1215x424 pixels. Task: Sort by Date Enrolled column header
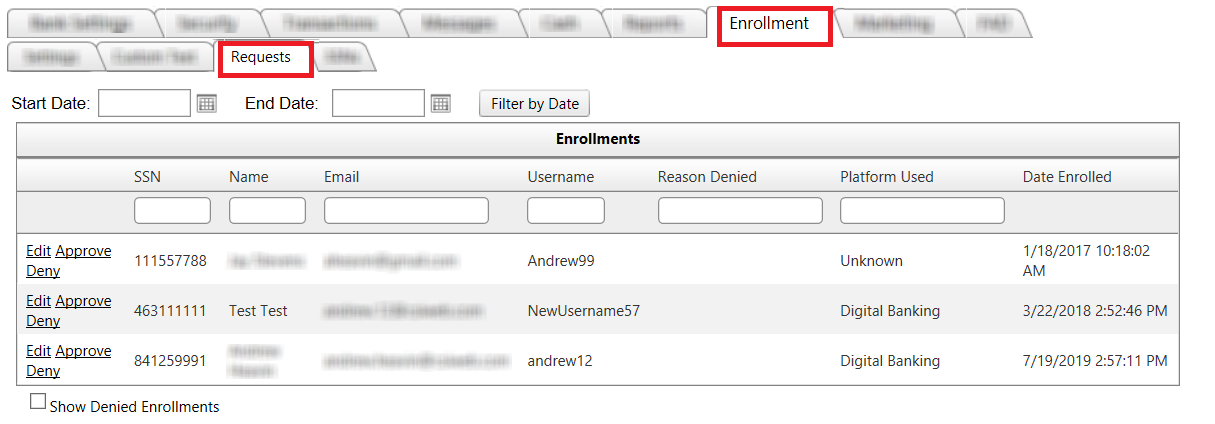(x=1067, y=177)
